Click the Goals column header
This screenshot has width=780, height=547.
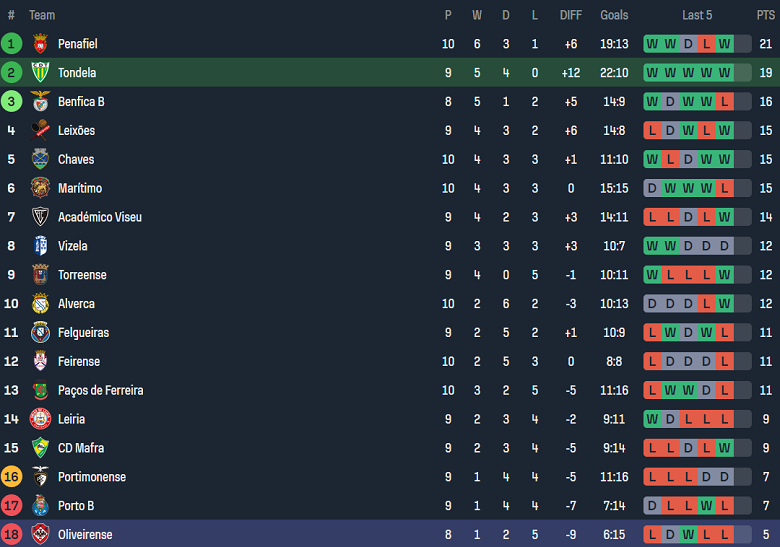pyautogui.click(x=614, y=15)
